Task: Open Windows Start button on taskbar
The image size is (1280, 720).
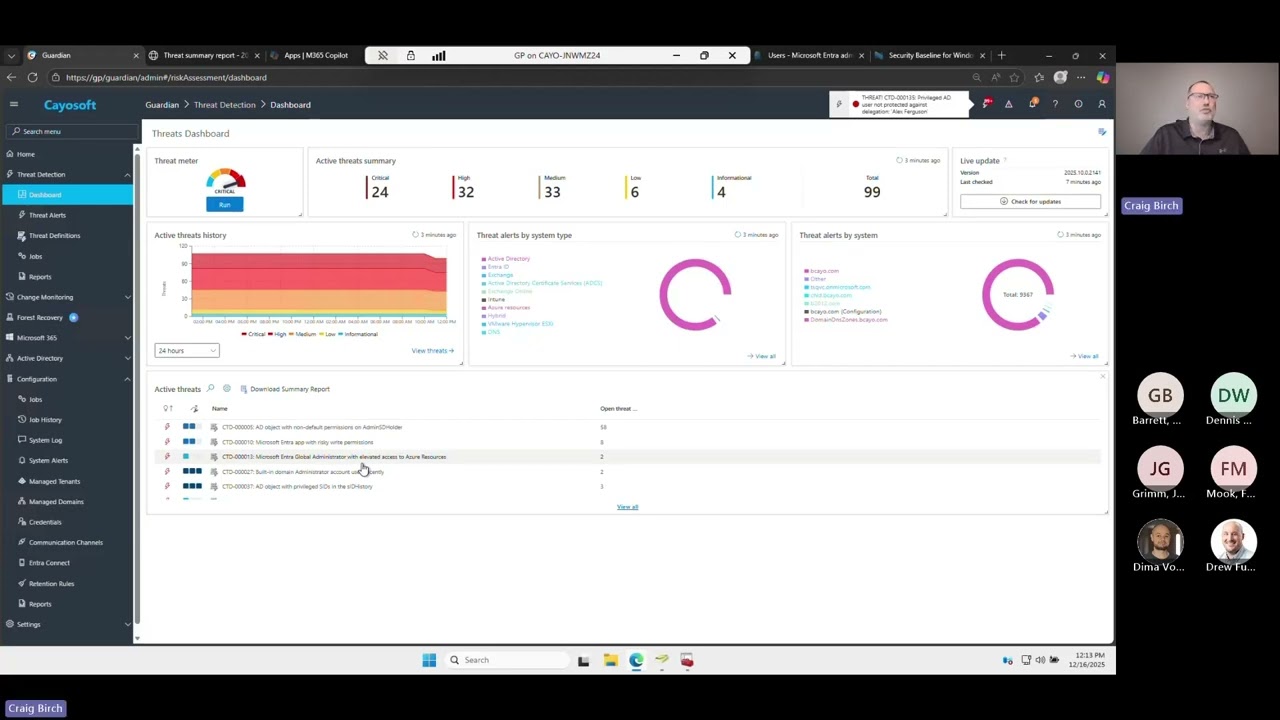Action: [429, 660]
